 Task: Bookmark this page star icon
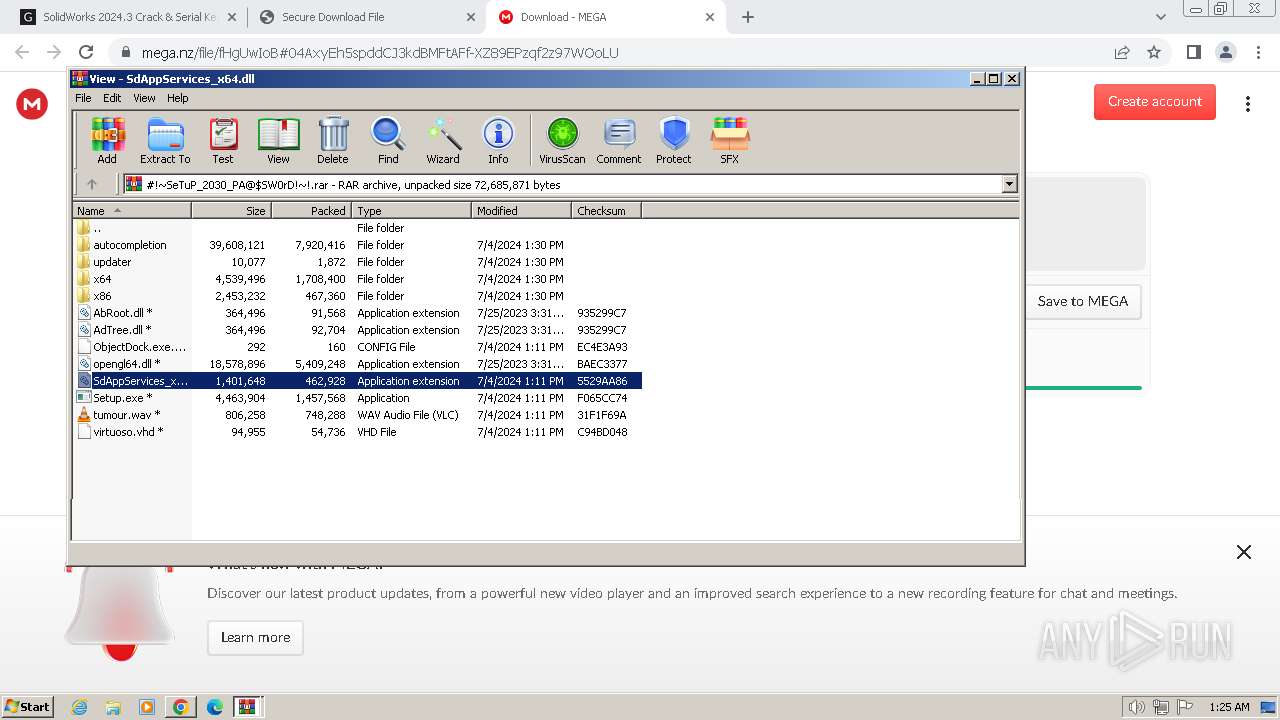pos(1154,52)
